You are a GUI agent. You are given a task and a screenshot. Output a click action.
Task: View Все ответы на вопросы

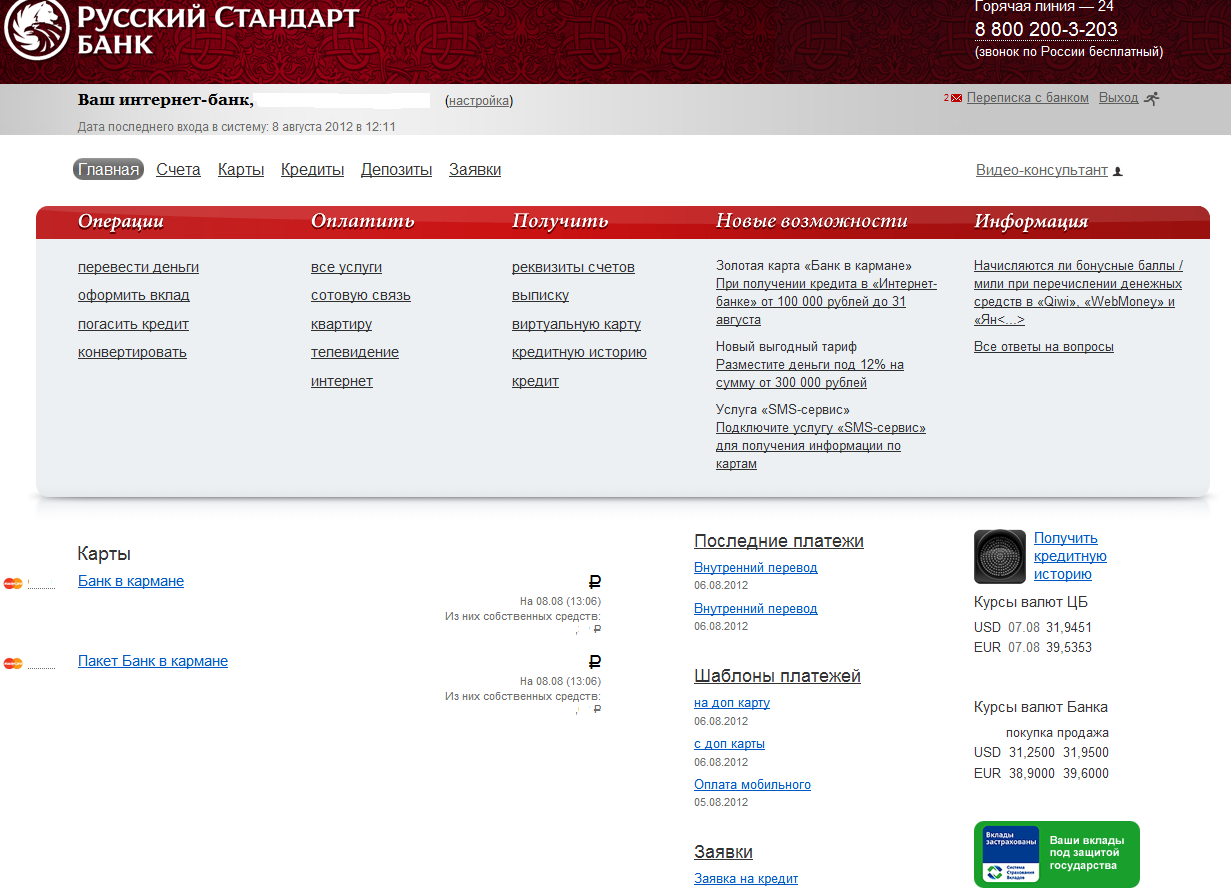[x=1044, y=347]
